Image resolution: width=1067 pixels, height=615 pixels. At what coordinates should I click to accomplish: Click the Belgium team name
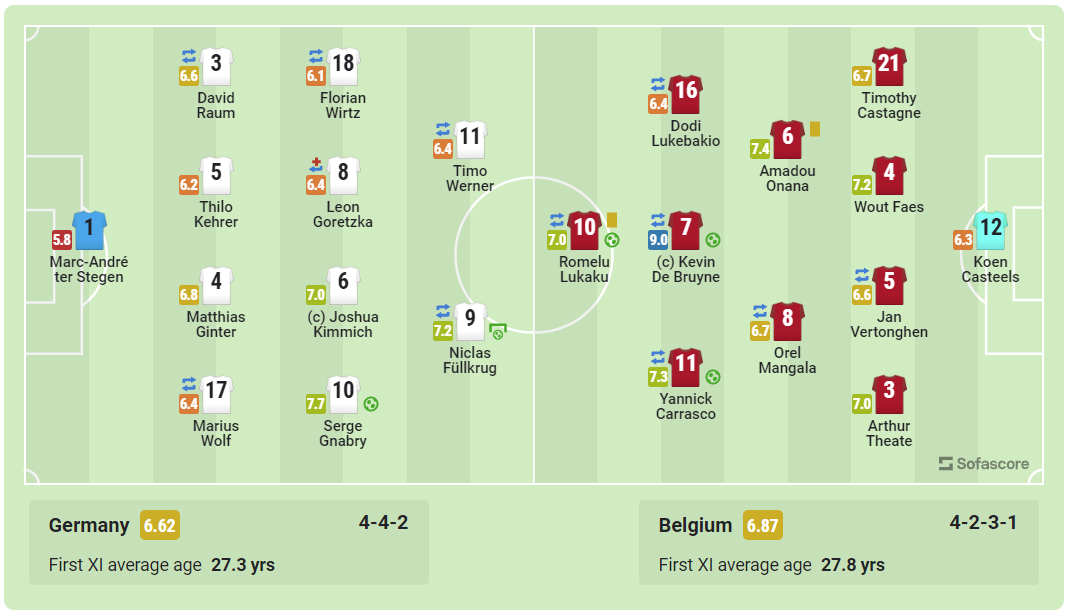pyautogui.click(x=695, y=525)
